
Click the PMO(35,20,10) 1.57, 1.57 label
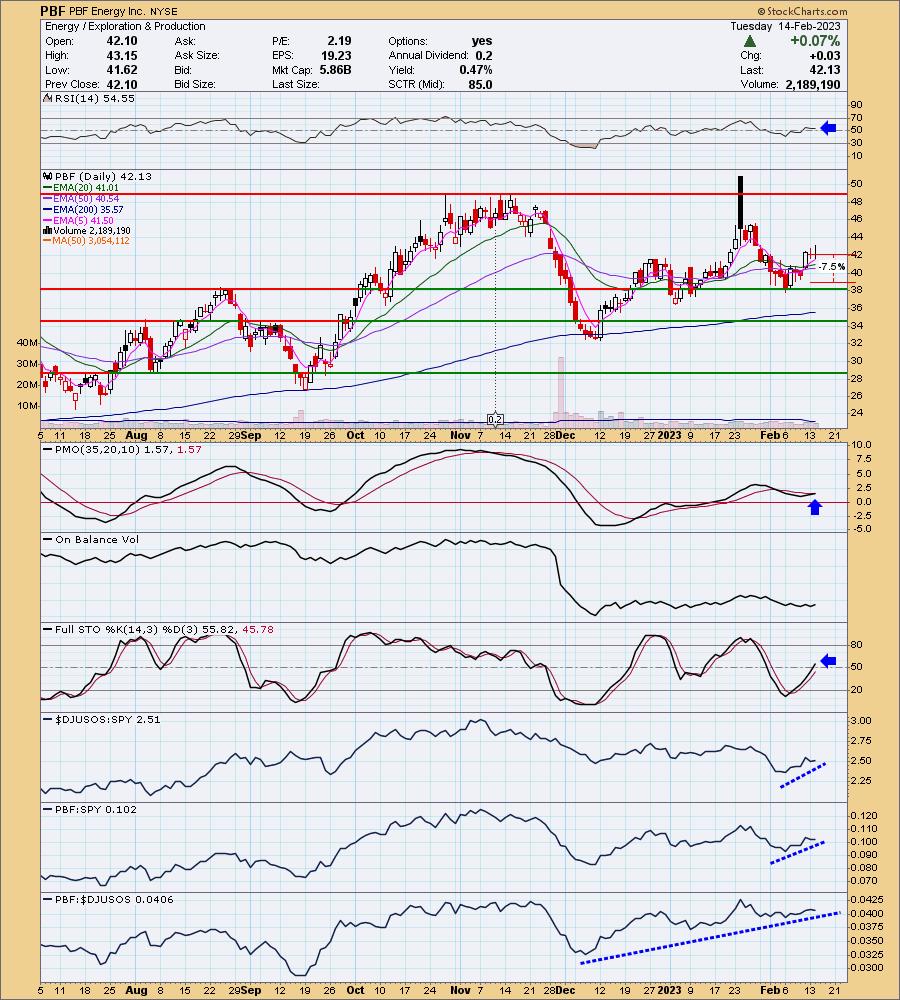[x=128, y=450]
